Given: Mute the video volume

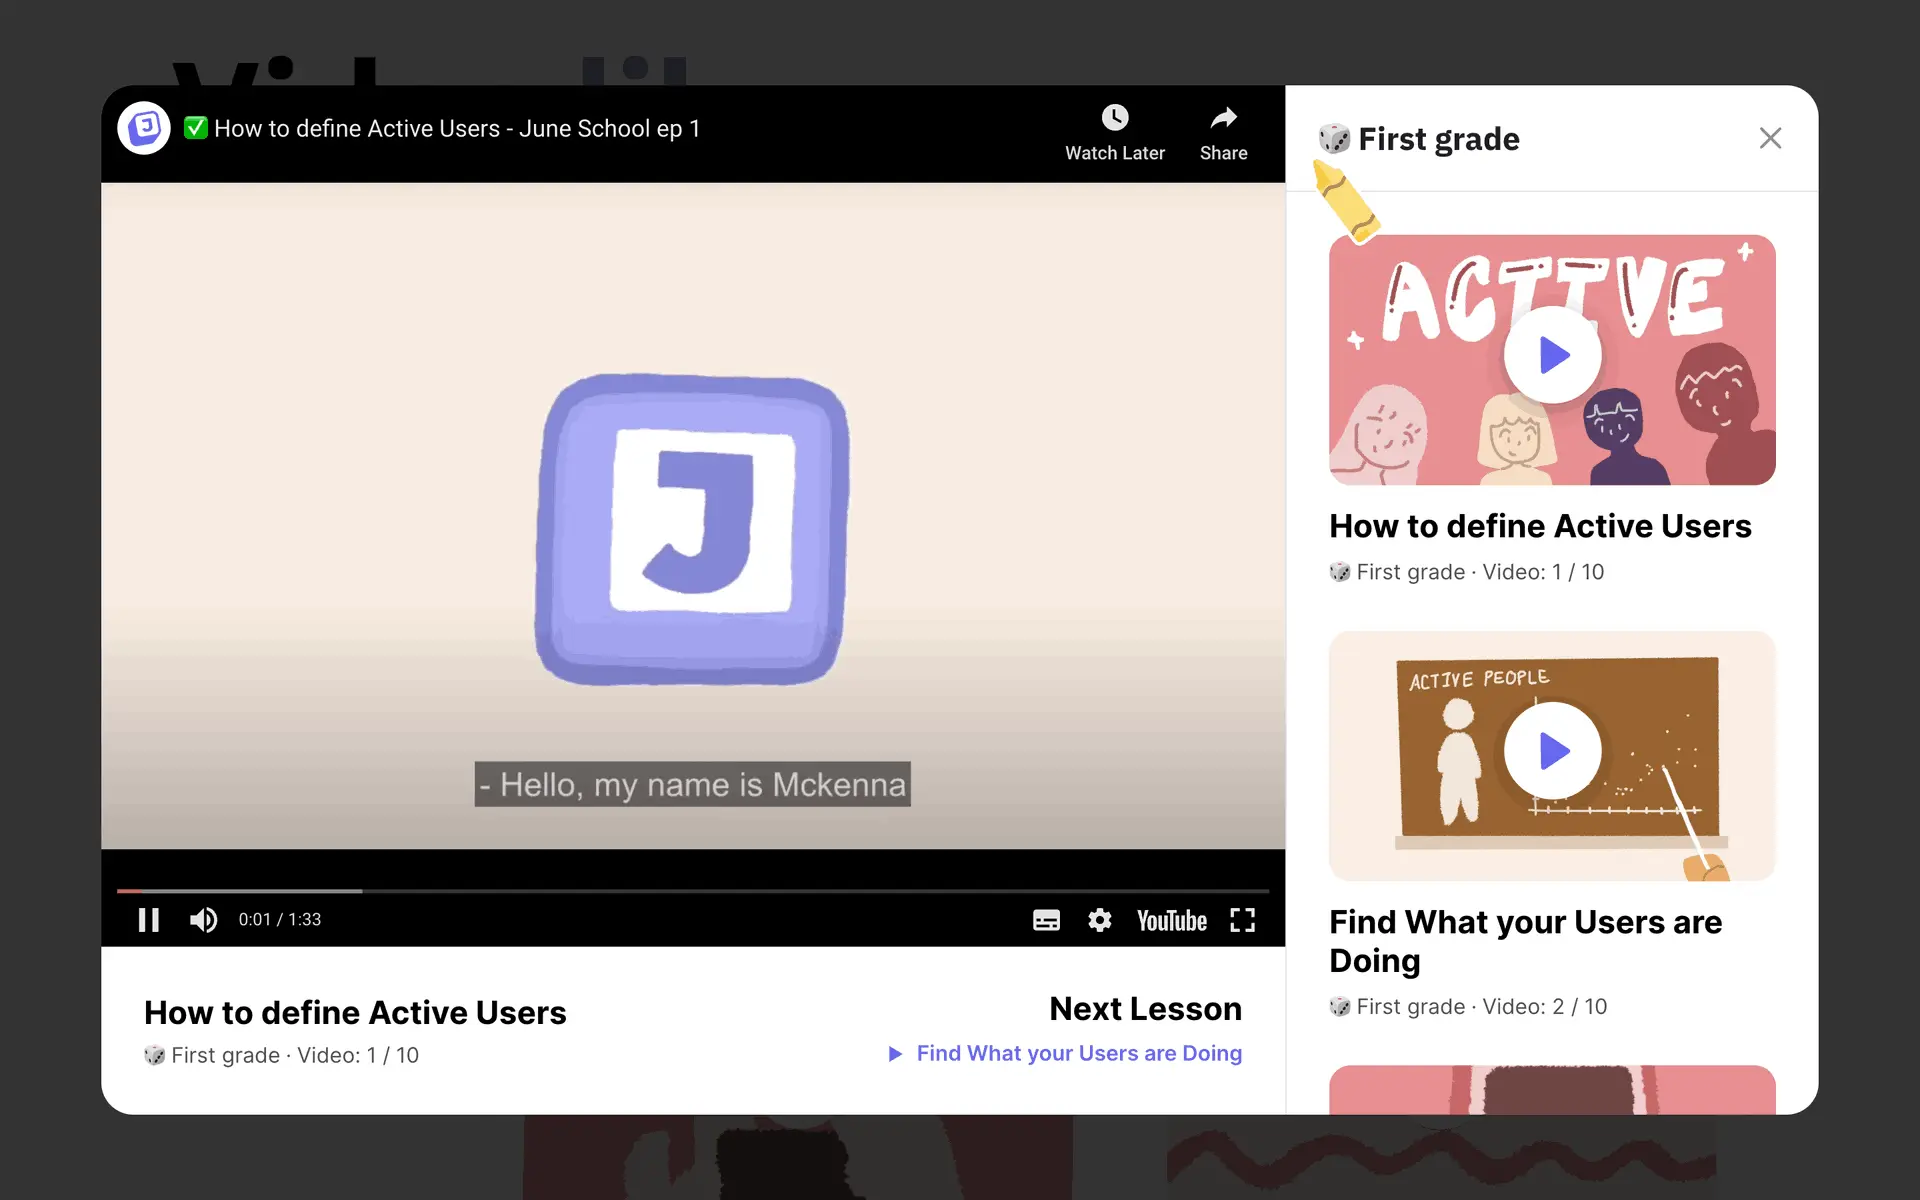Looking at the screenshot, I should [x=203, y=920].
